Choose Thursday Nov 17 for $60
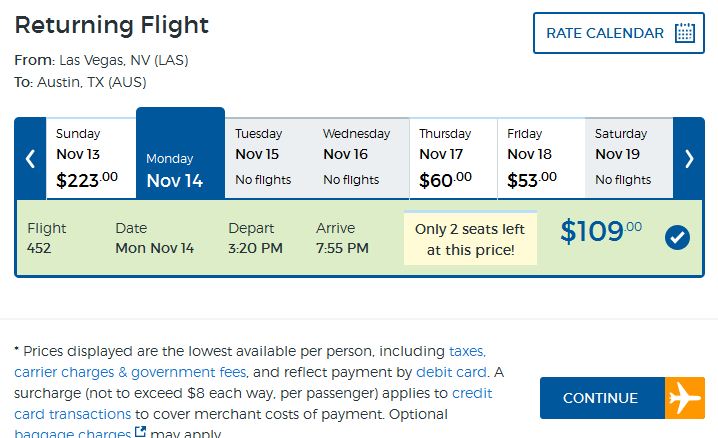 pyautogui.click(x=453, y=158)
